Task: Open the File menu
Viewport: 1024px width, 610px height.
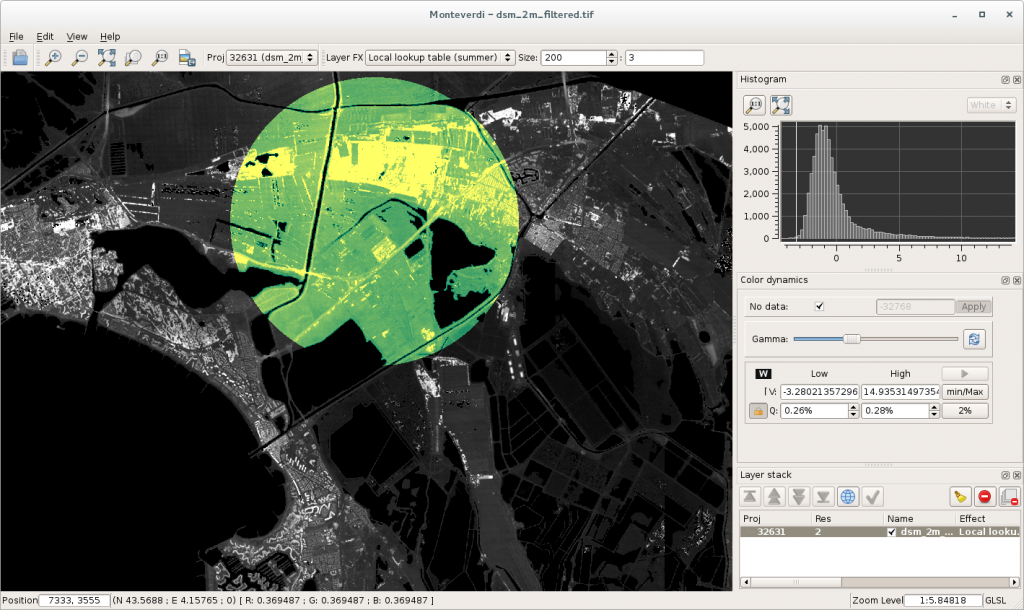Action: [x=17, y=36]
